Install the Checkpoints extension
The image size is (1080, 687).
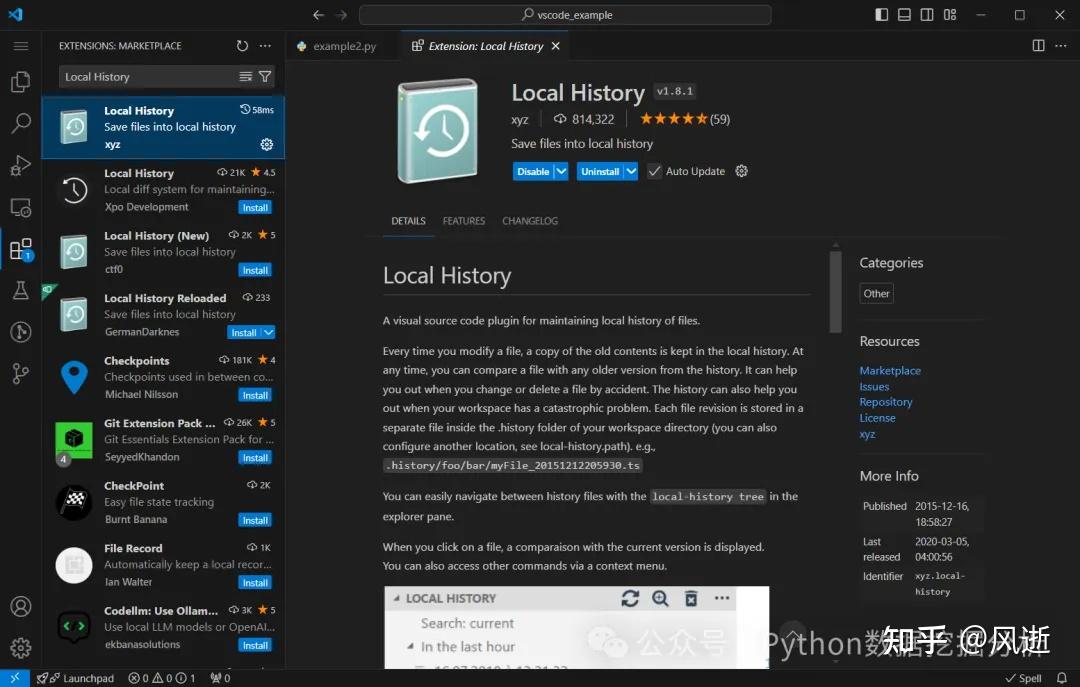point(255,396)
